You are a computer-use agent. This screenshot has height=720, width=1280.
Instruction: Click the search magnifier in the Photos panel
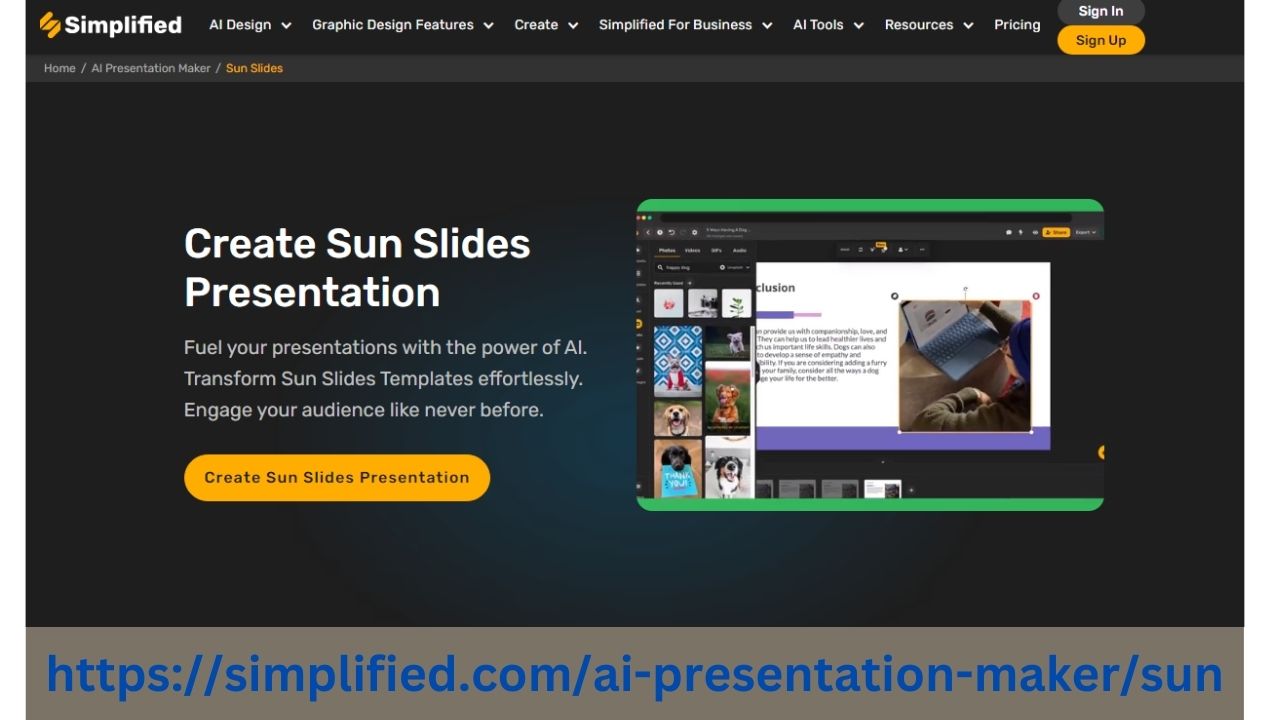(660, 267)
